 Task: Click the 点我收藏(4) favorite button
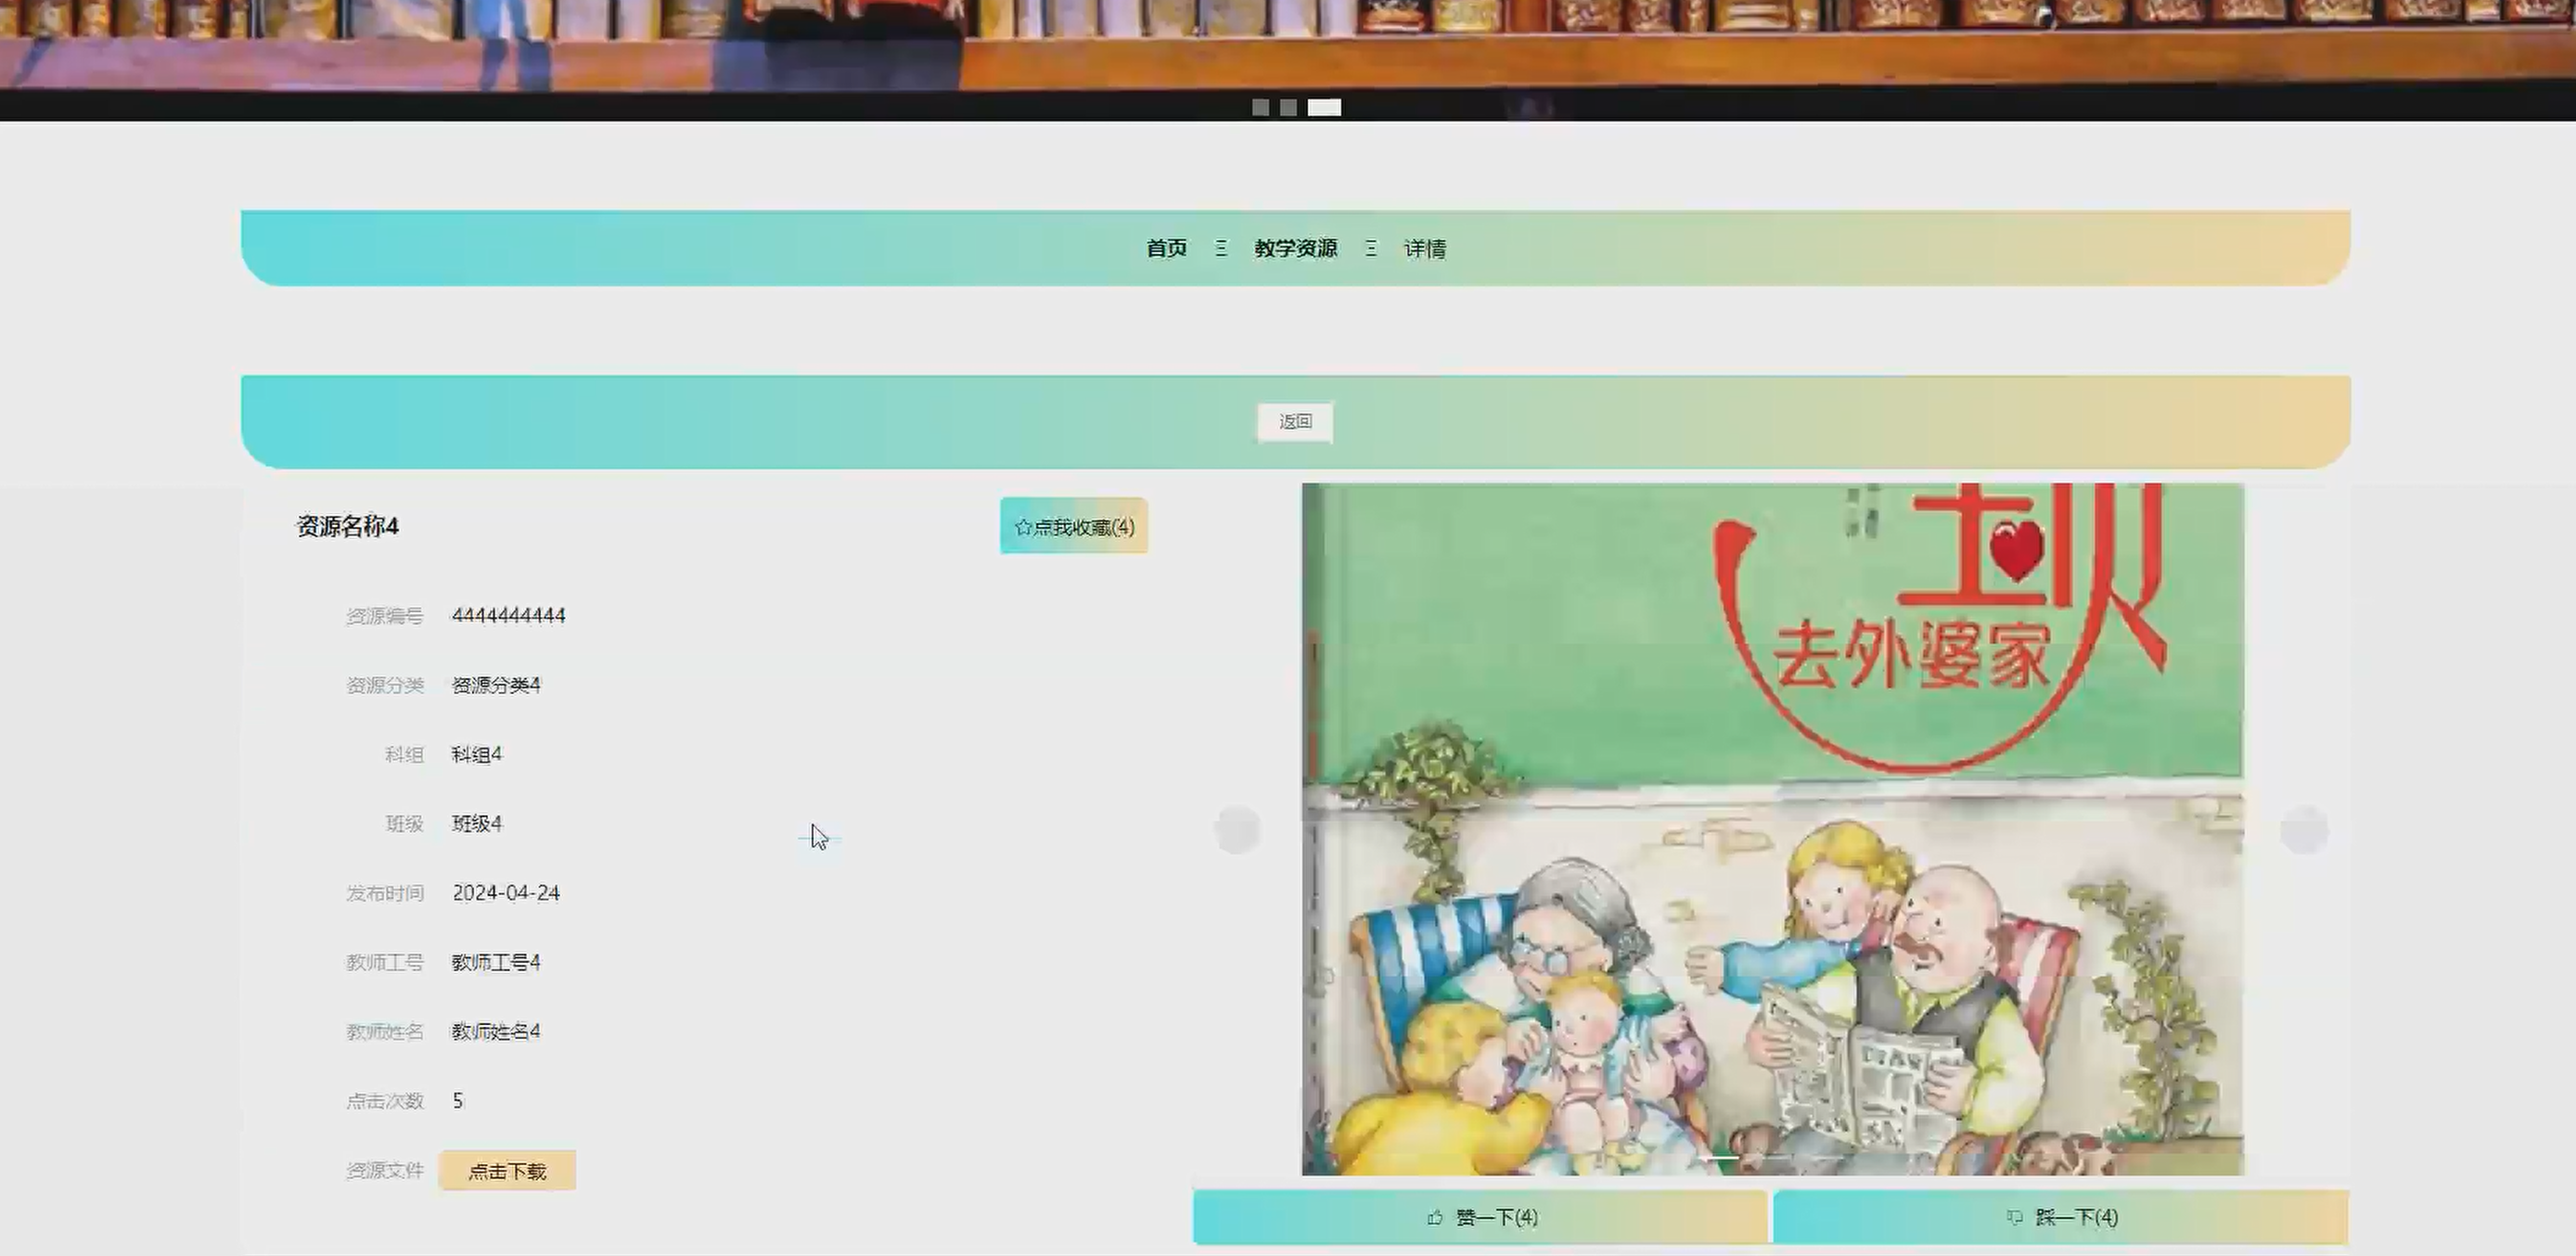point(1074,526)
